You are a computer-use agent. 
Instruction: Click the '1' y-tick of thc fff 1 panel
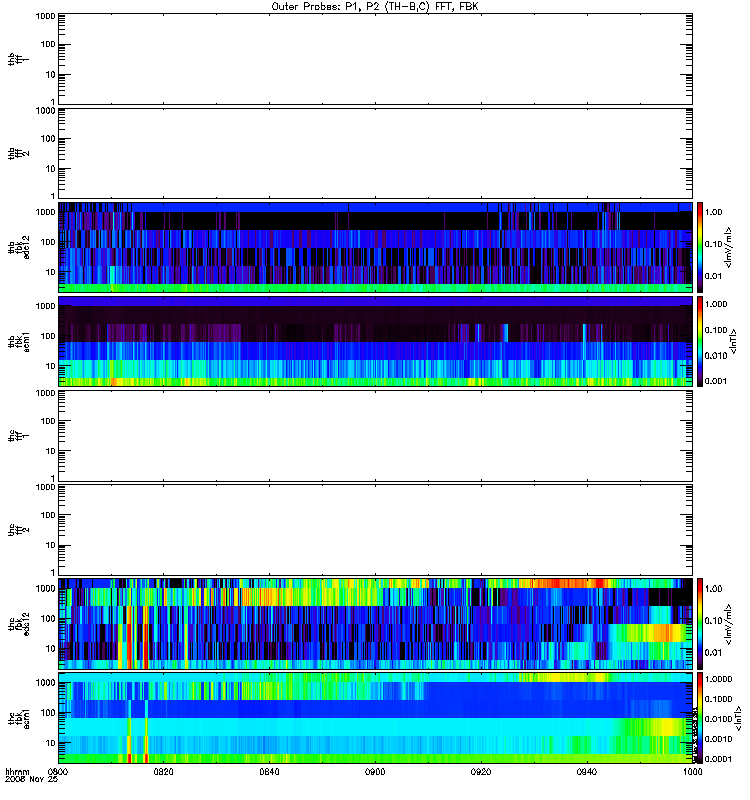tap(53, 478)
